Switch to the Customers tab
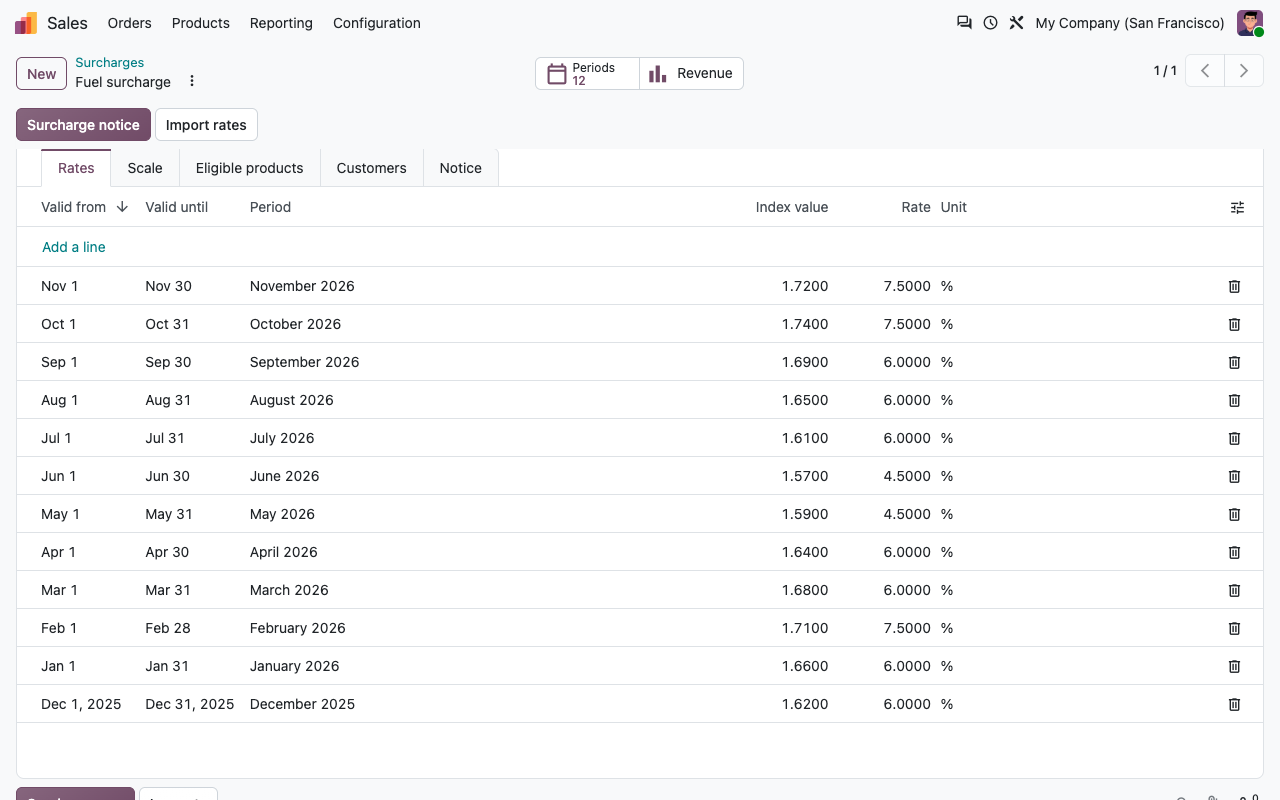1280x800 pixels. click(x=372, y=168)
